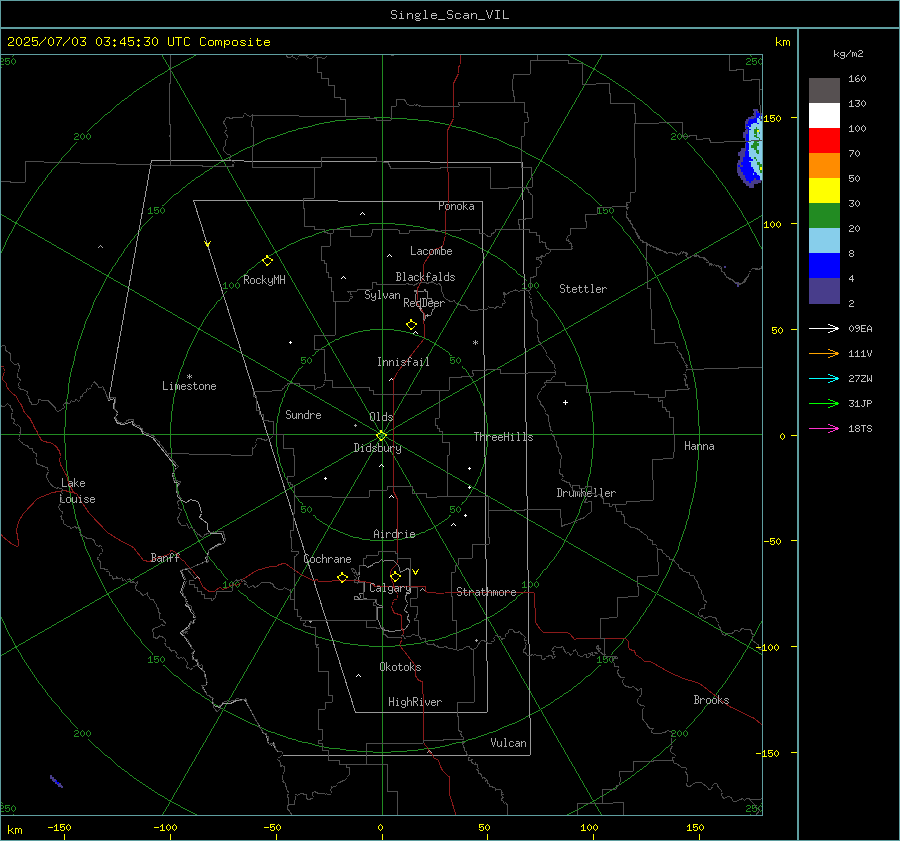The height and width of the screenshot is (841, 900).
Task: Select the purple 2-4 color swatch
Action: coord(824,291)
